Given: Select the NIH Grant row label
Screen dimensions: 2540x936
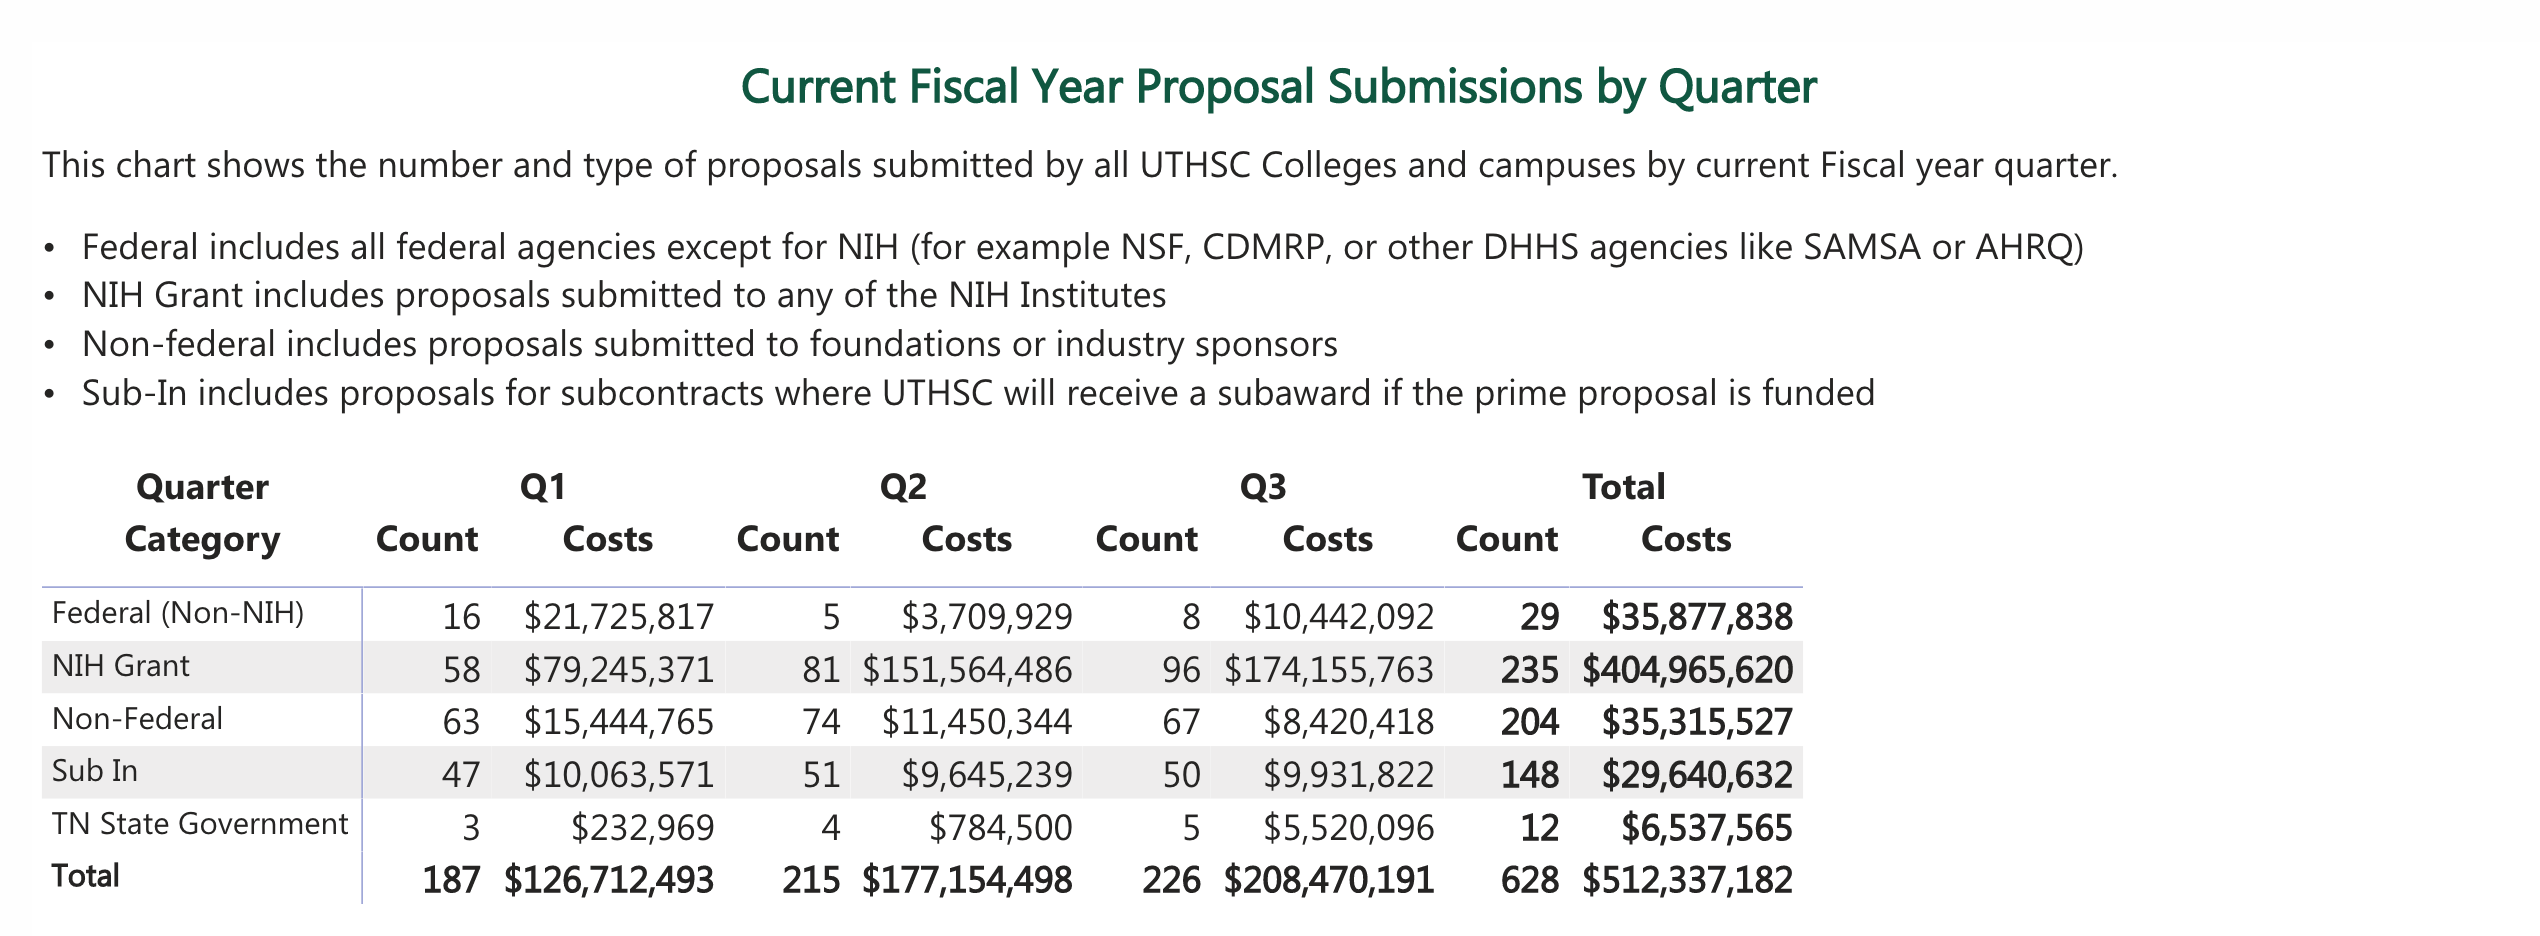Looking at the screenshot, I should pyautogui.click(x=121, y=666).
